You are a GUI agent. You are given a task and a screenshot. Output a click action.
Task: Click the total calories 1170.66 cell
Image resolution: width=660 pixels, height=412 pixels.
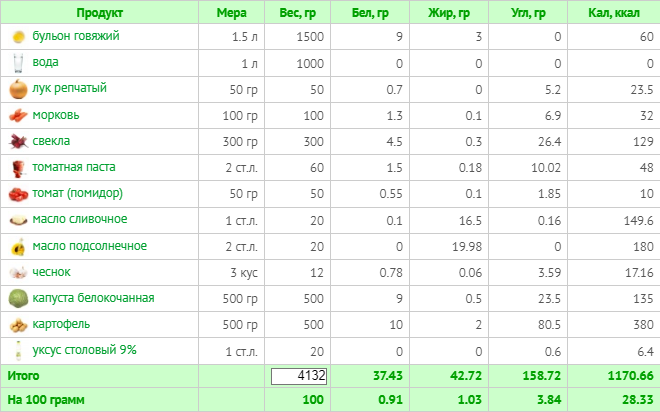click(x=630, y=375)
